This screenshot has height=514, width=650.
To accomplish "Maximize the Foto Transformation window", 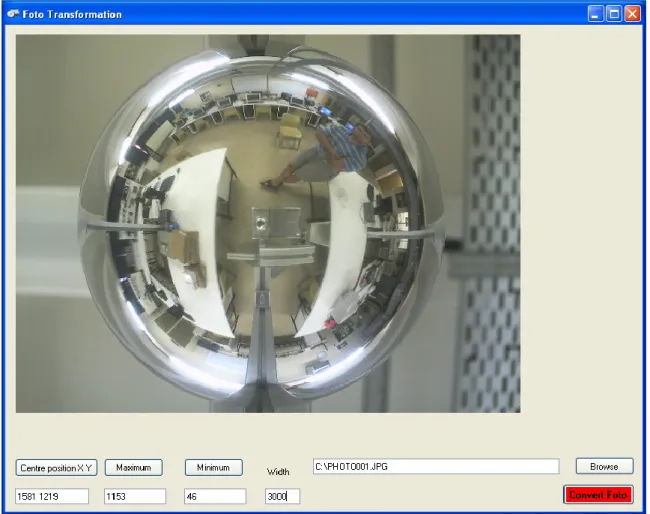I will (x=614, y=14).
